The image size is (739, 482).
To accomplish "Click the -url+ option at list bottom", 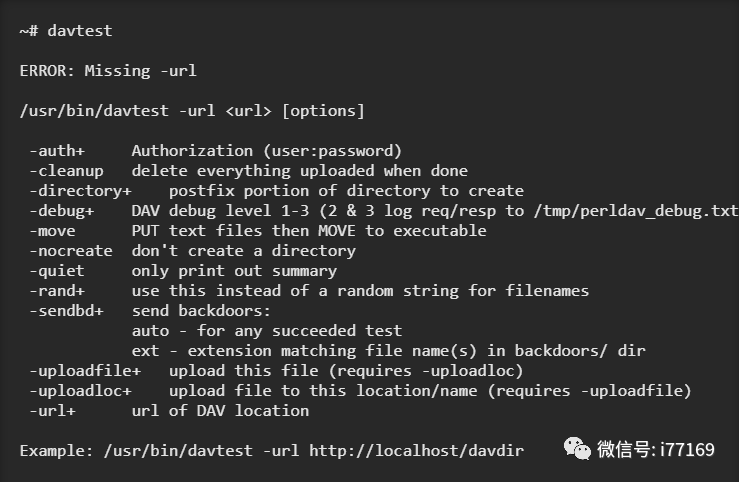I will [52, 411].
